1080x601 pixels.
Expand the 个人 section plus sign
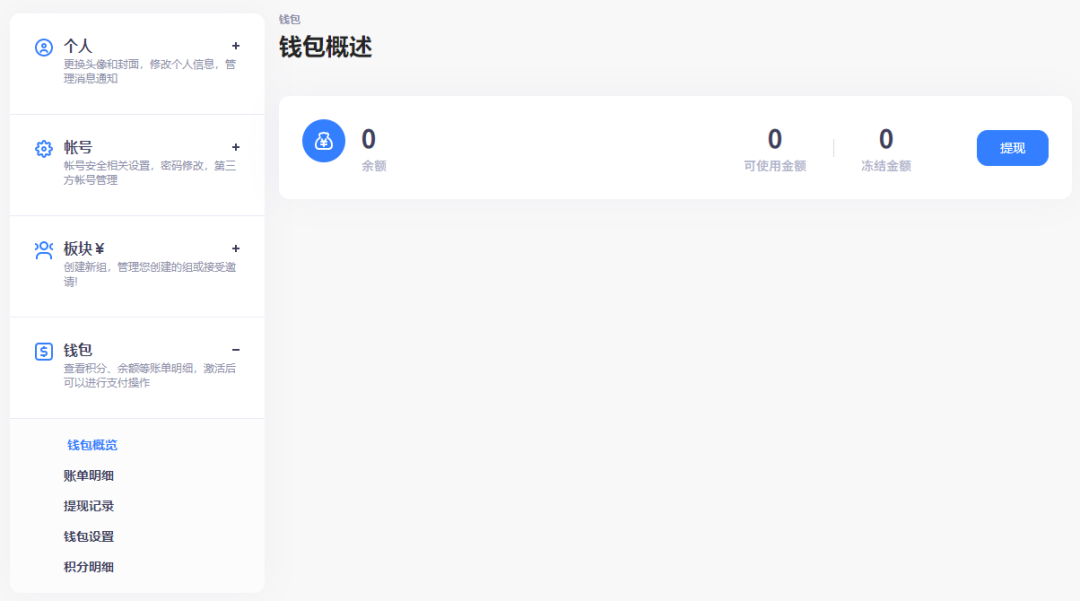tap(236, 46)
